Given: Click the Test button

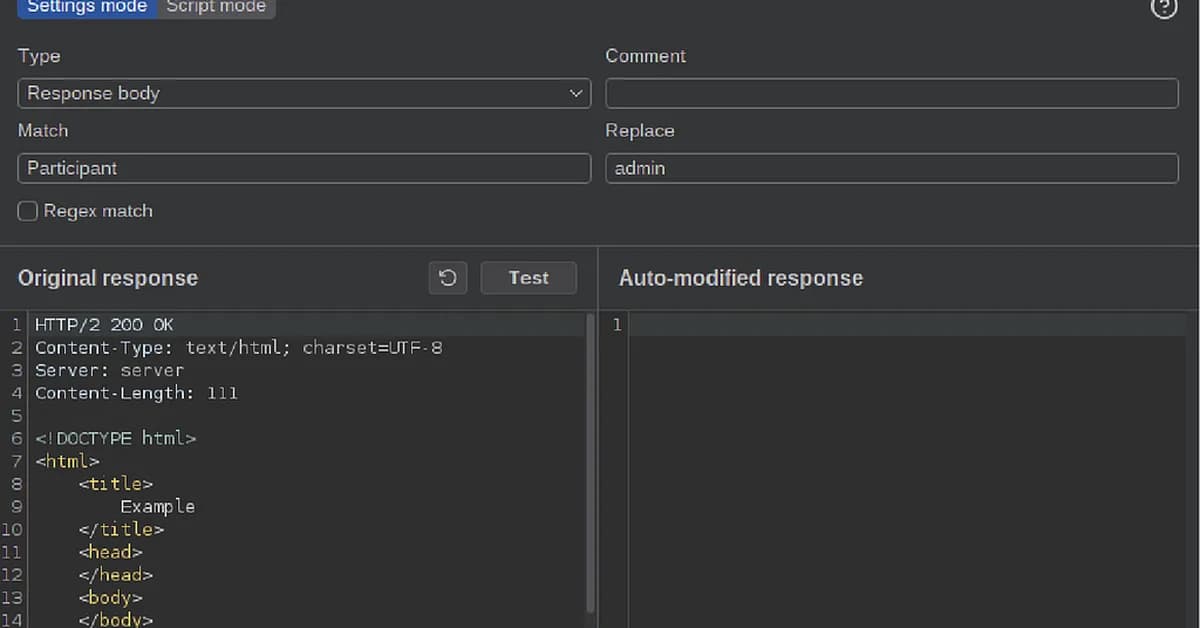Looking at the screenshot, I should pos(528,278).
